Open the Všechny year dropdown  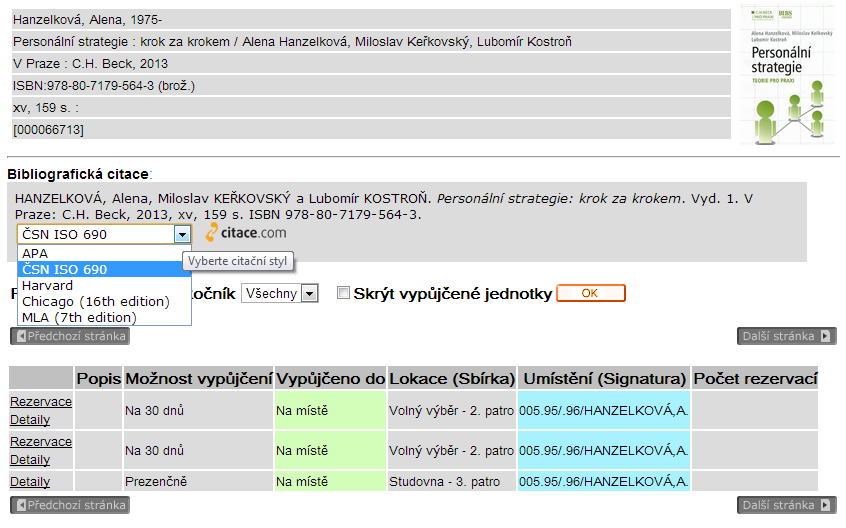279,293
